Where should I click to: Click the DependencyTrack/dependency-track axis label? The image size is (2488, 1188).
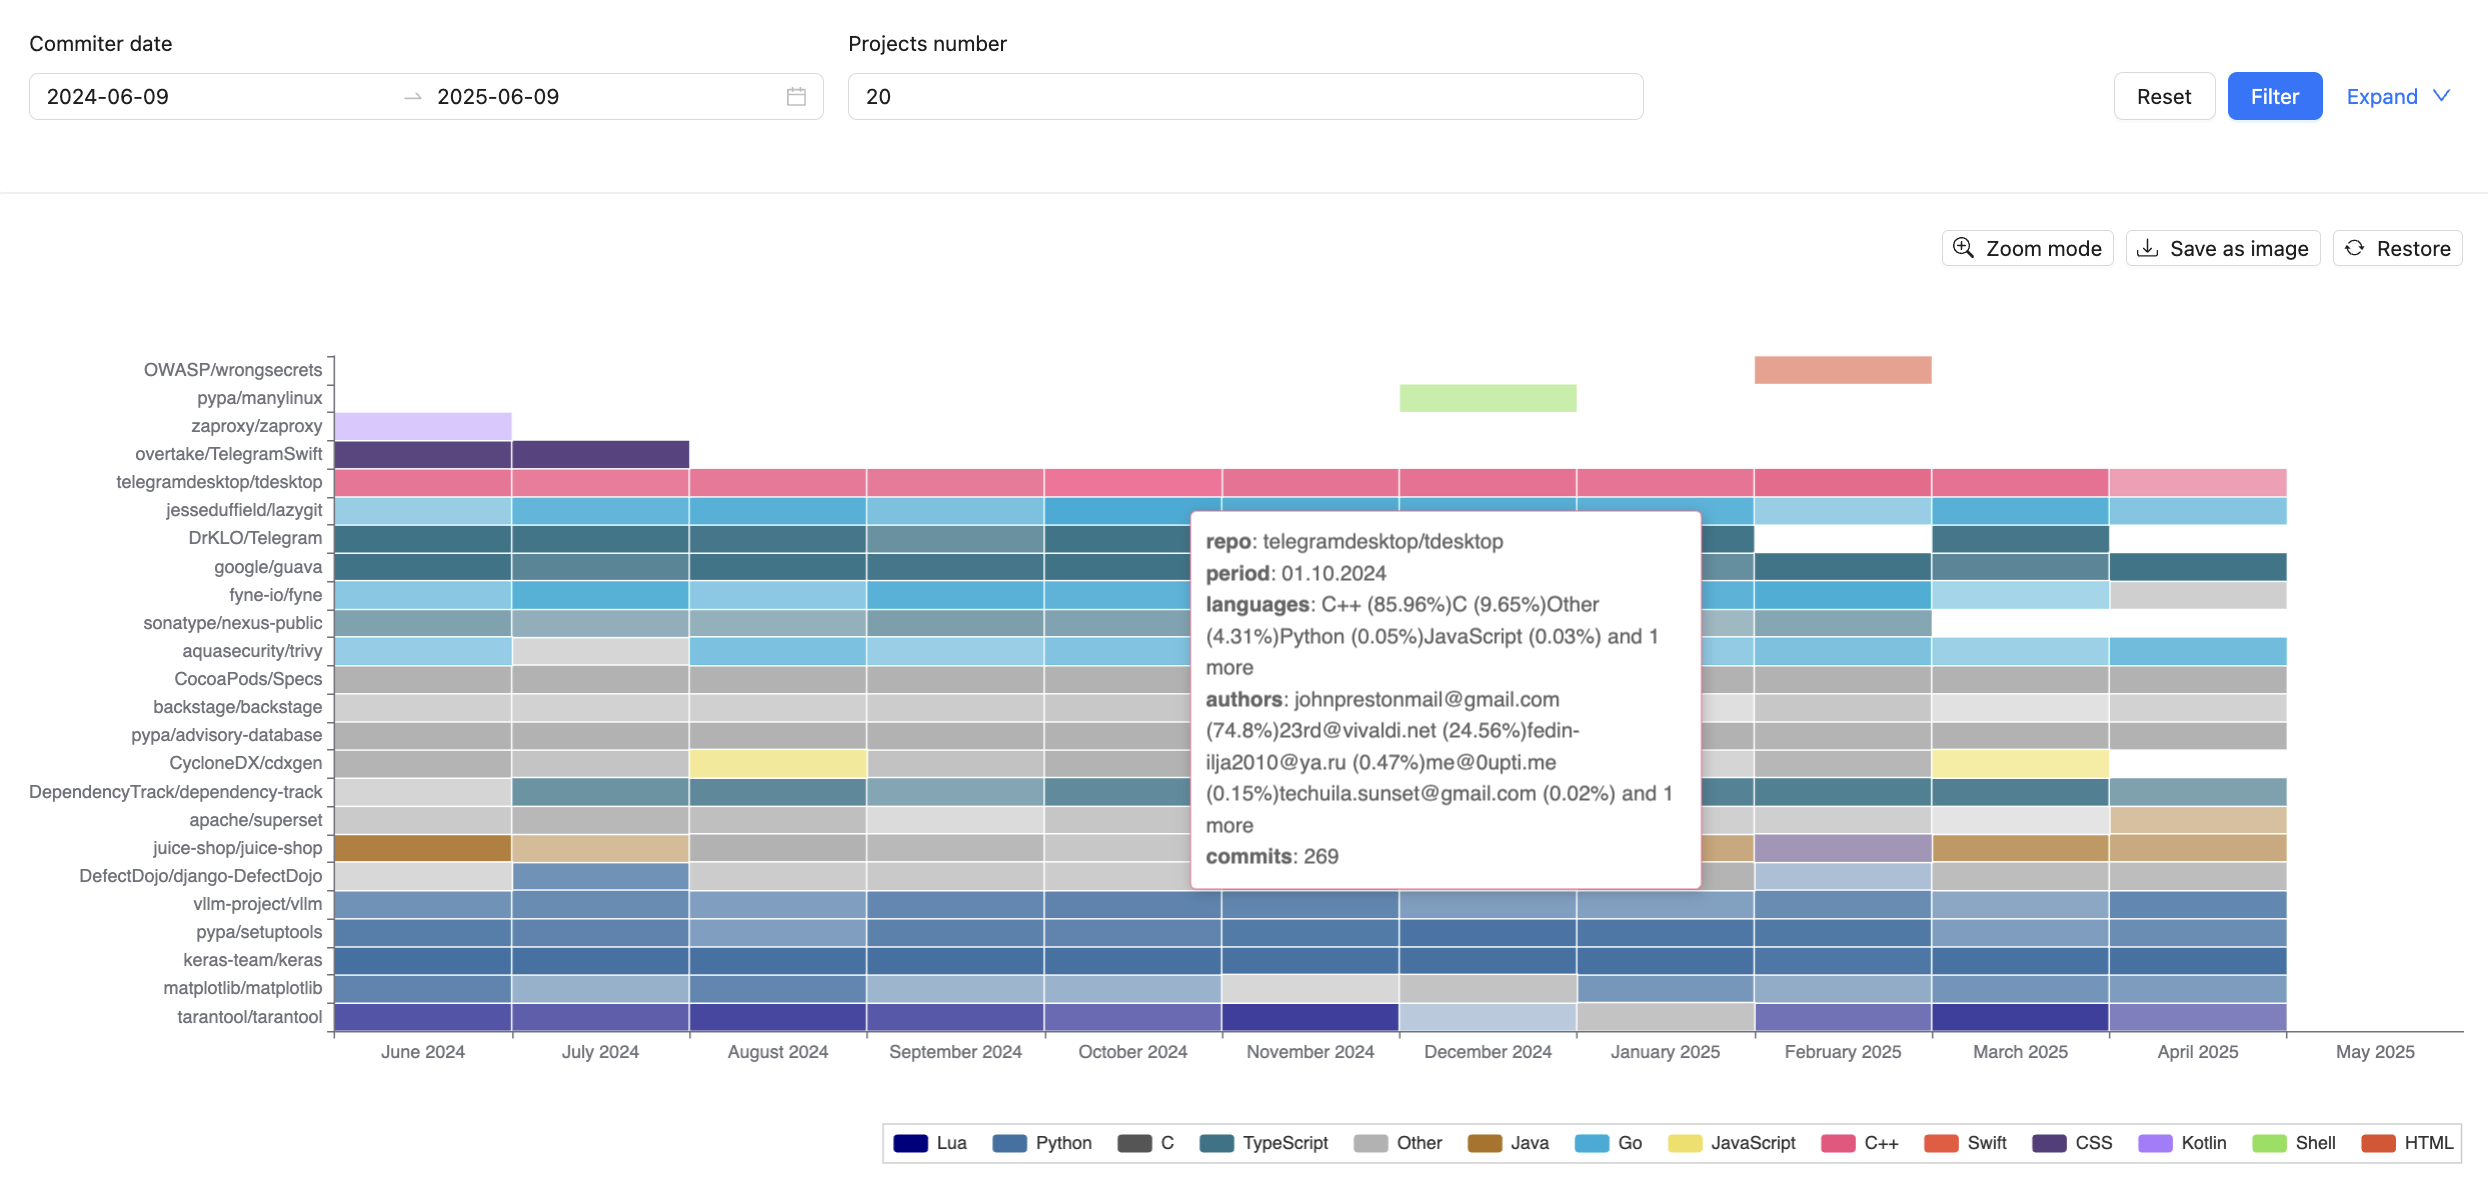pos(176,792)
